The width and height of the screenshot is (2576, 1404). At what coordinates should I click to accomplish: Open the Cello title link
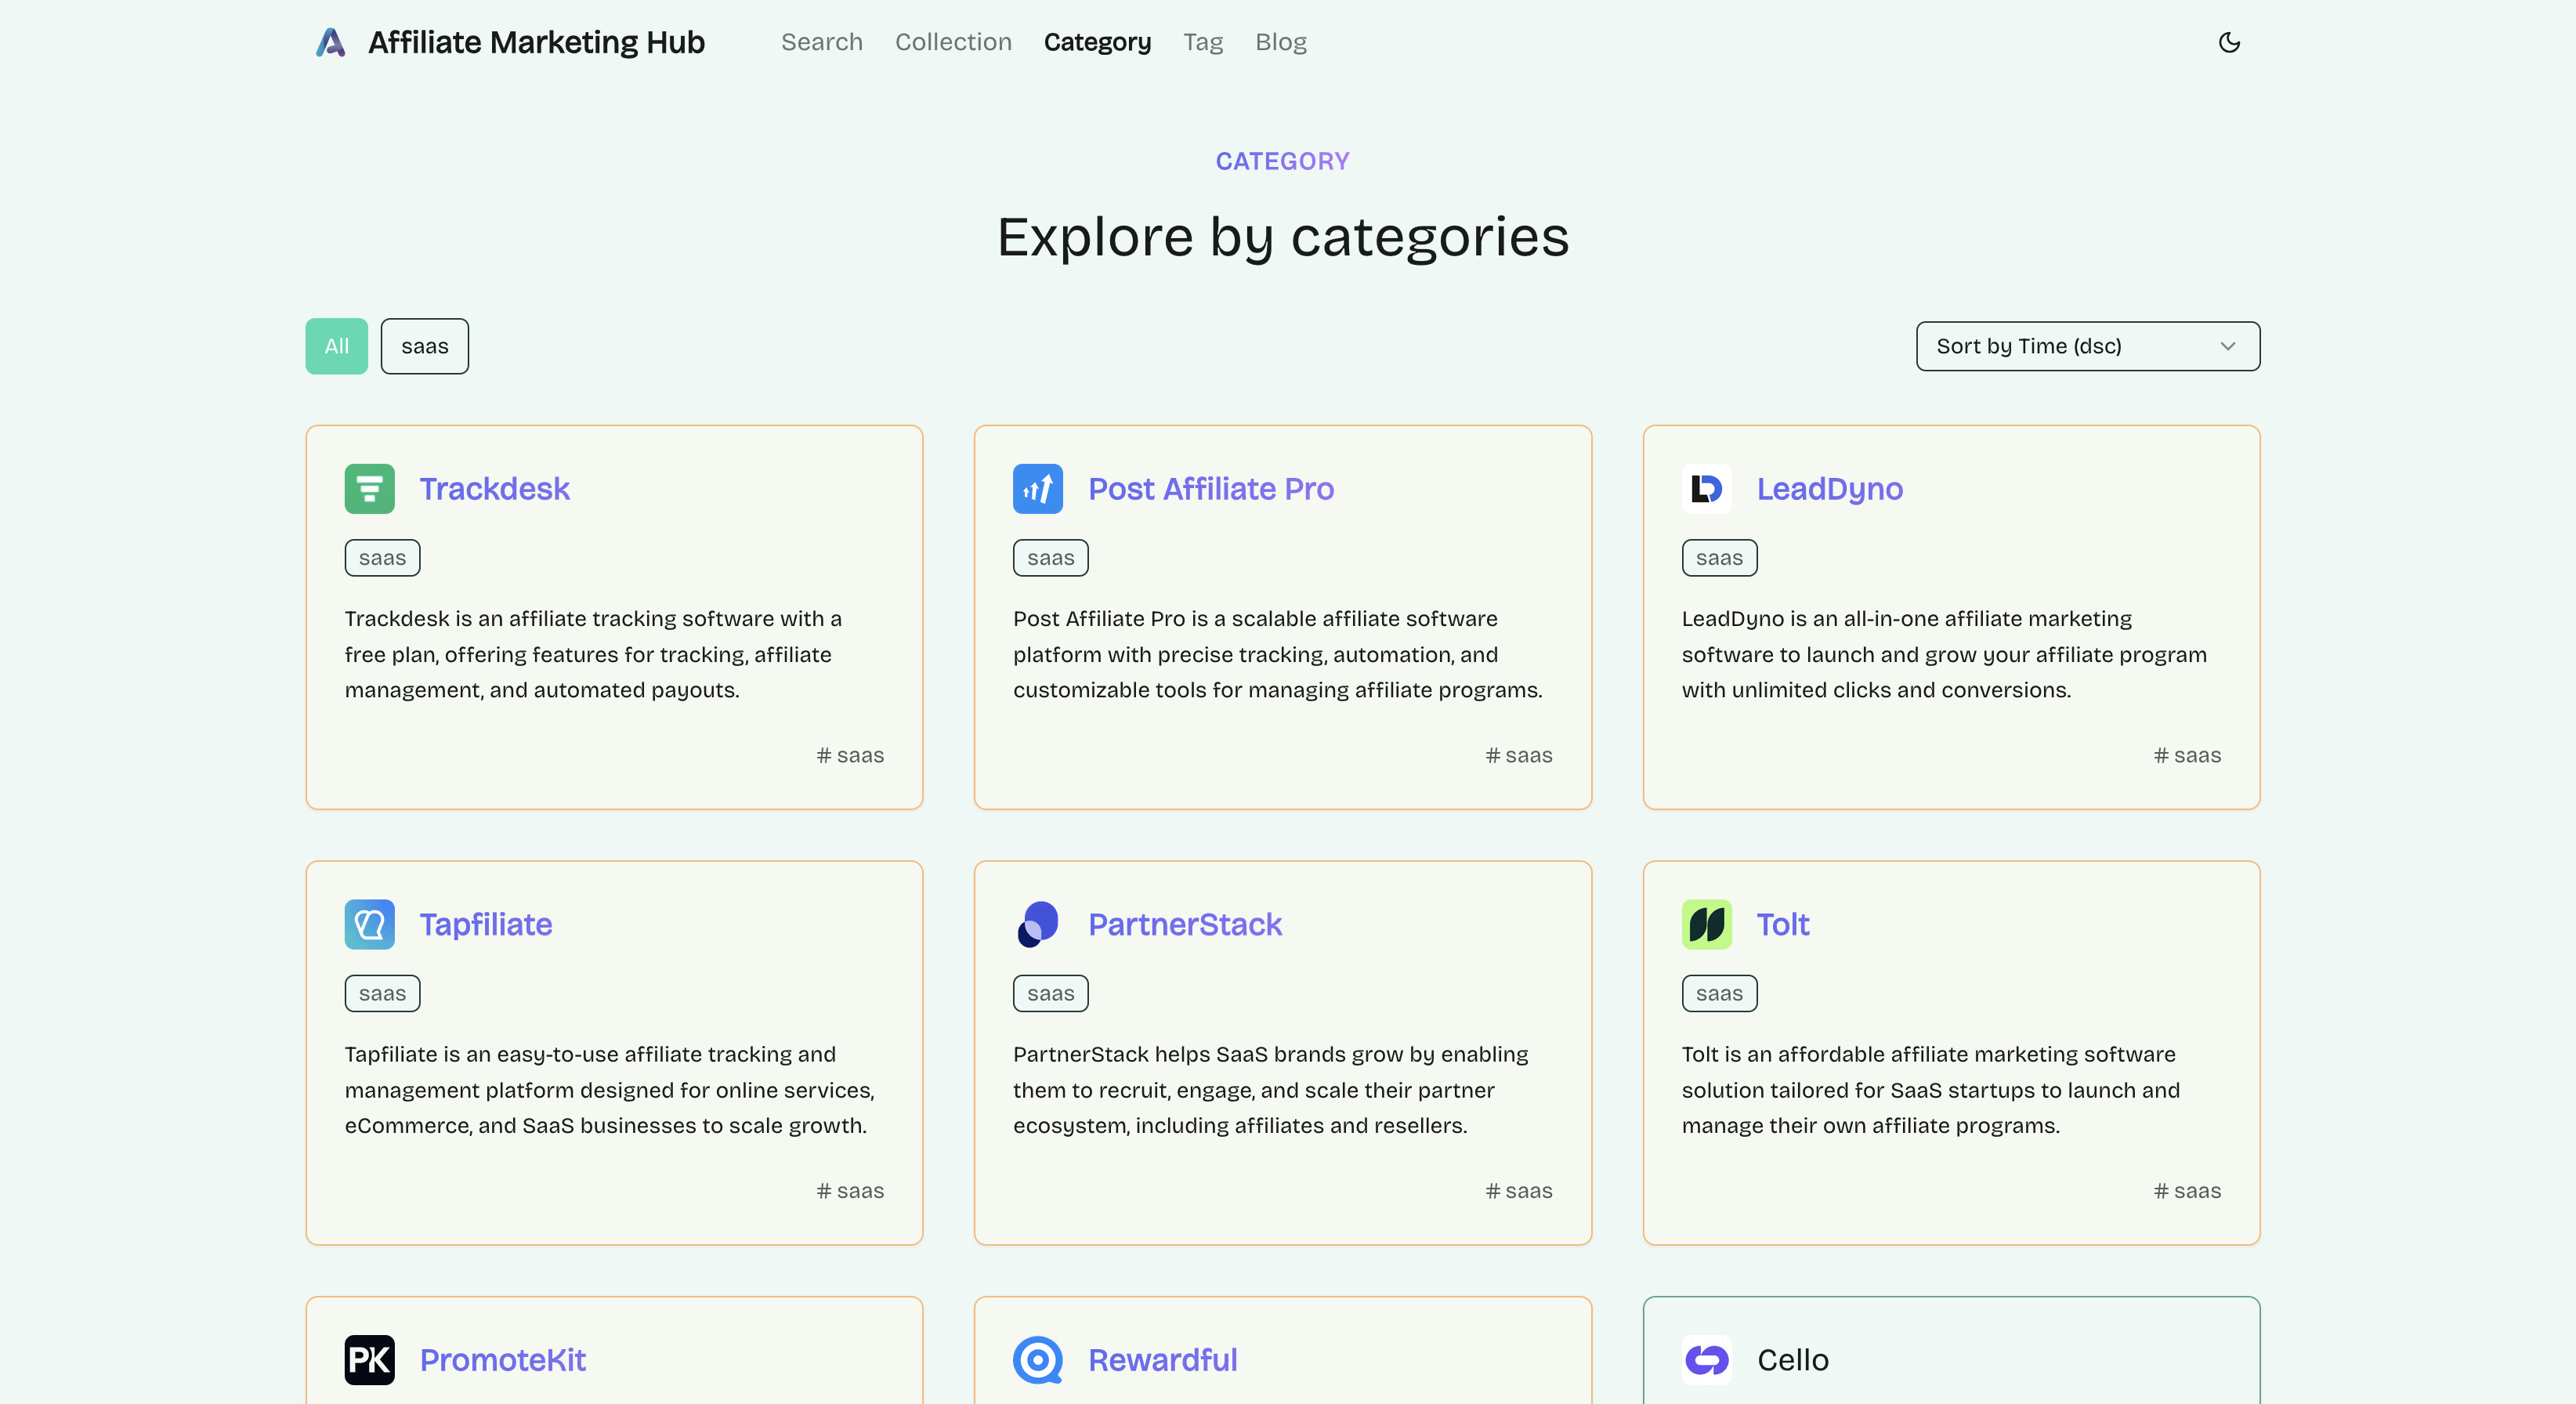(x=1793, y=1360)
